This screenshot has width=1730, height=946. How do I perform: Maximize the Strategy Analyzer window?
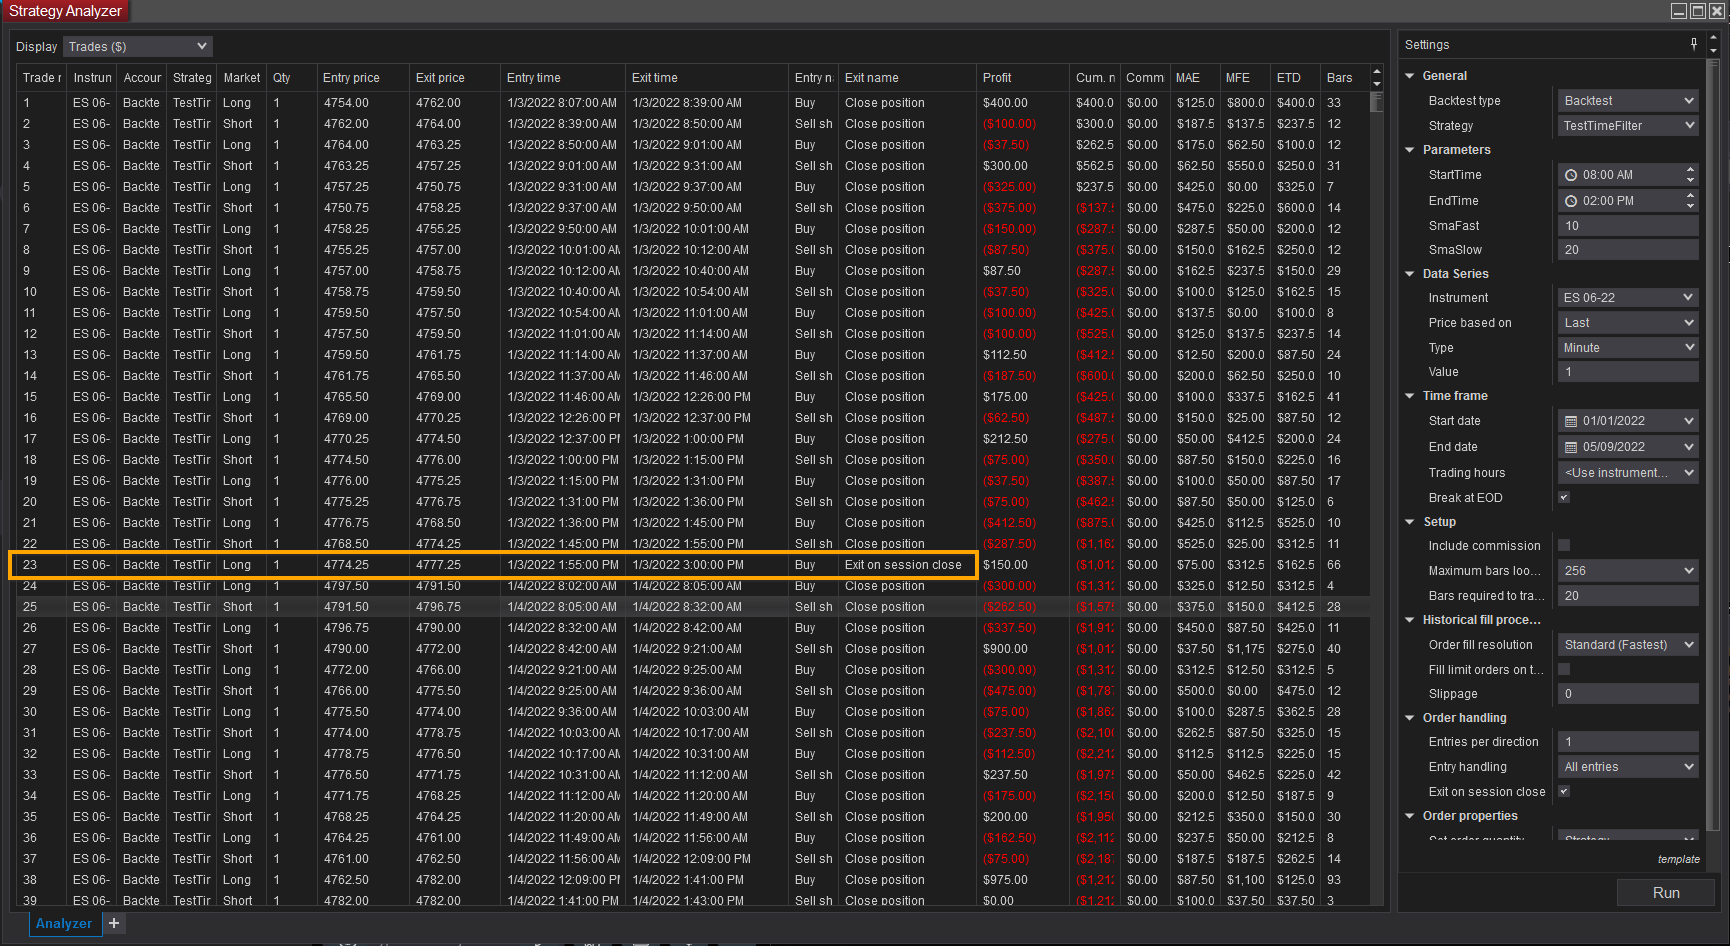click(x=1698, y=11)
